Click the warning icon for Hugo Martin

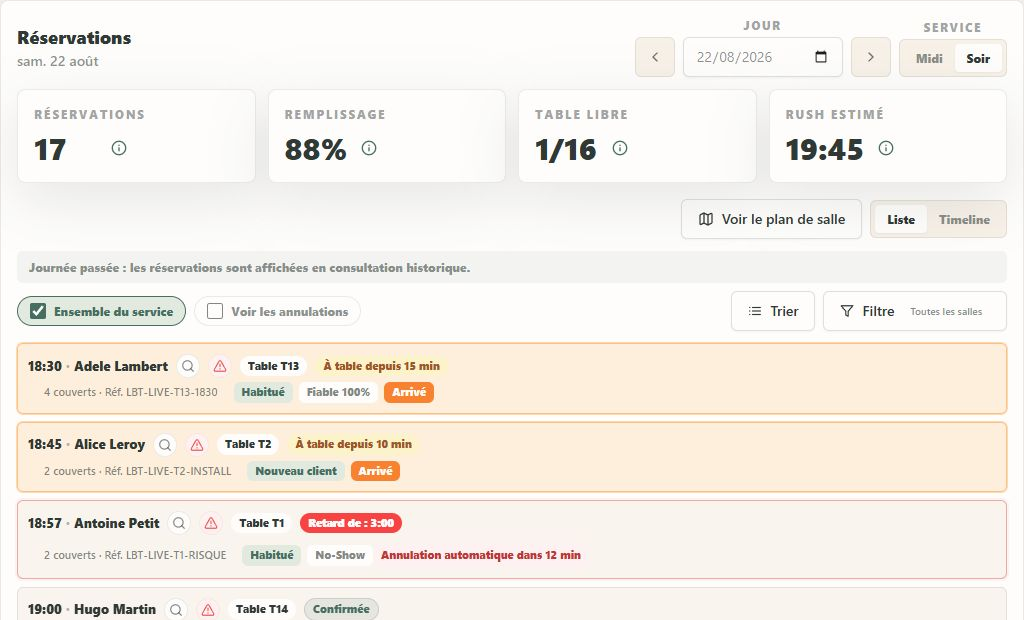click(x=208, y=610)
